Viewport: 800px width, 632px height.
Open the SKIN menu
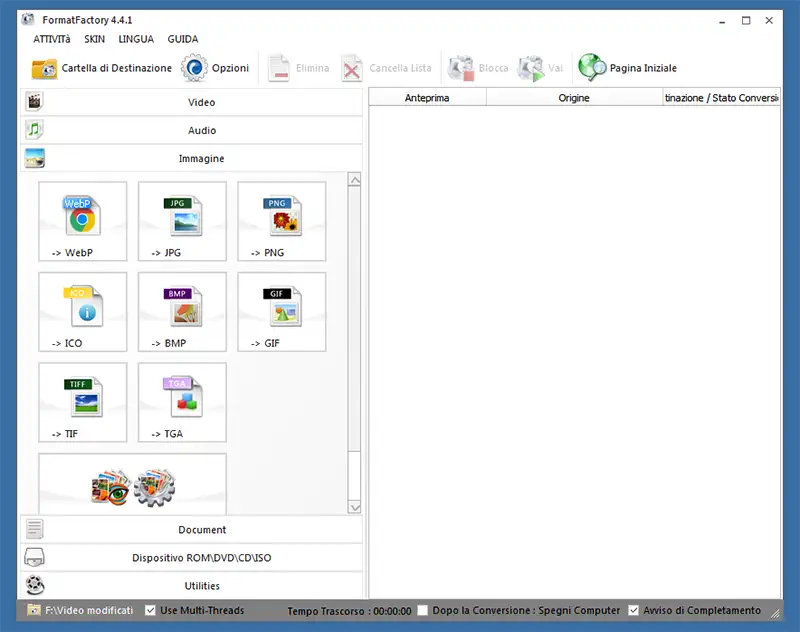(94, 39)
